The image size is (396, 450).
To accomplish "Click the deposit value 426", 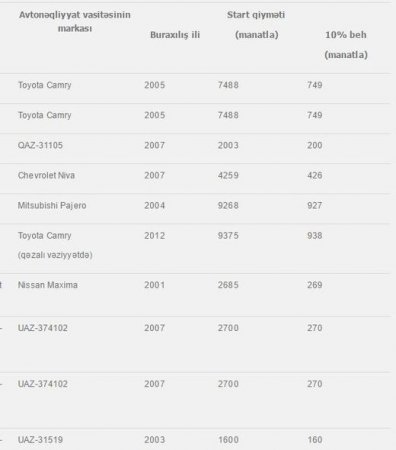I will [315, 175].
